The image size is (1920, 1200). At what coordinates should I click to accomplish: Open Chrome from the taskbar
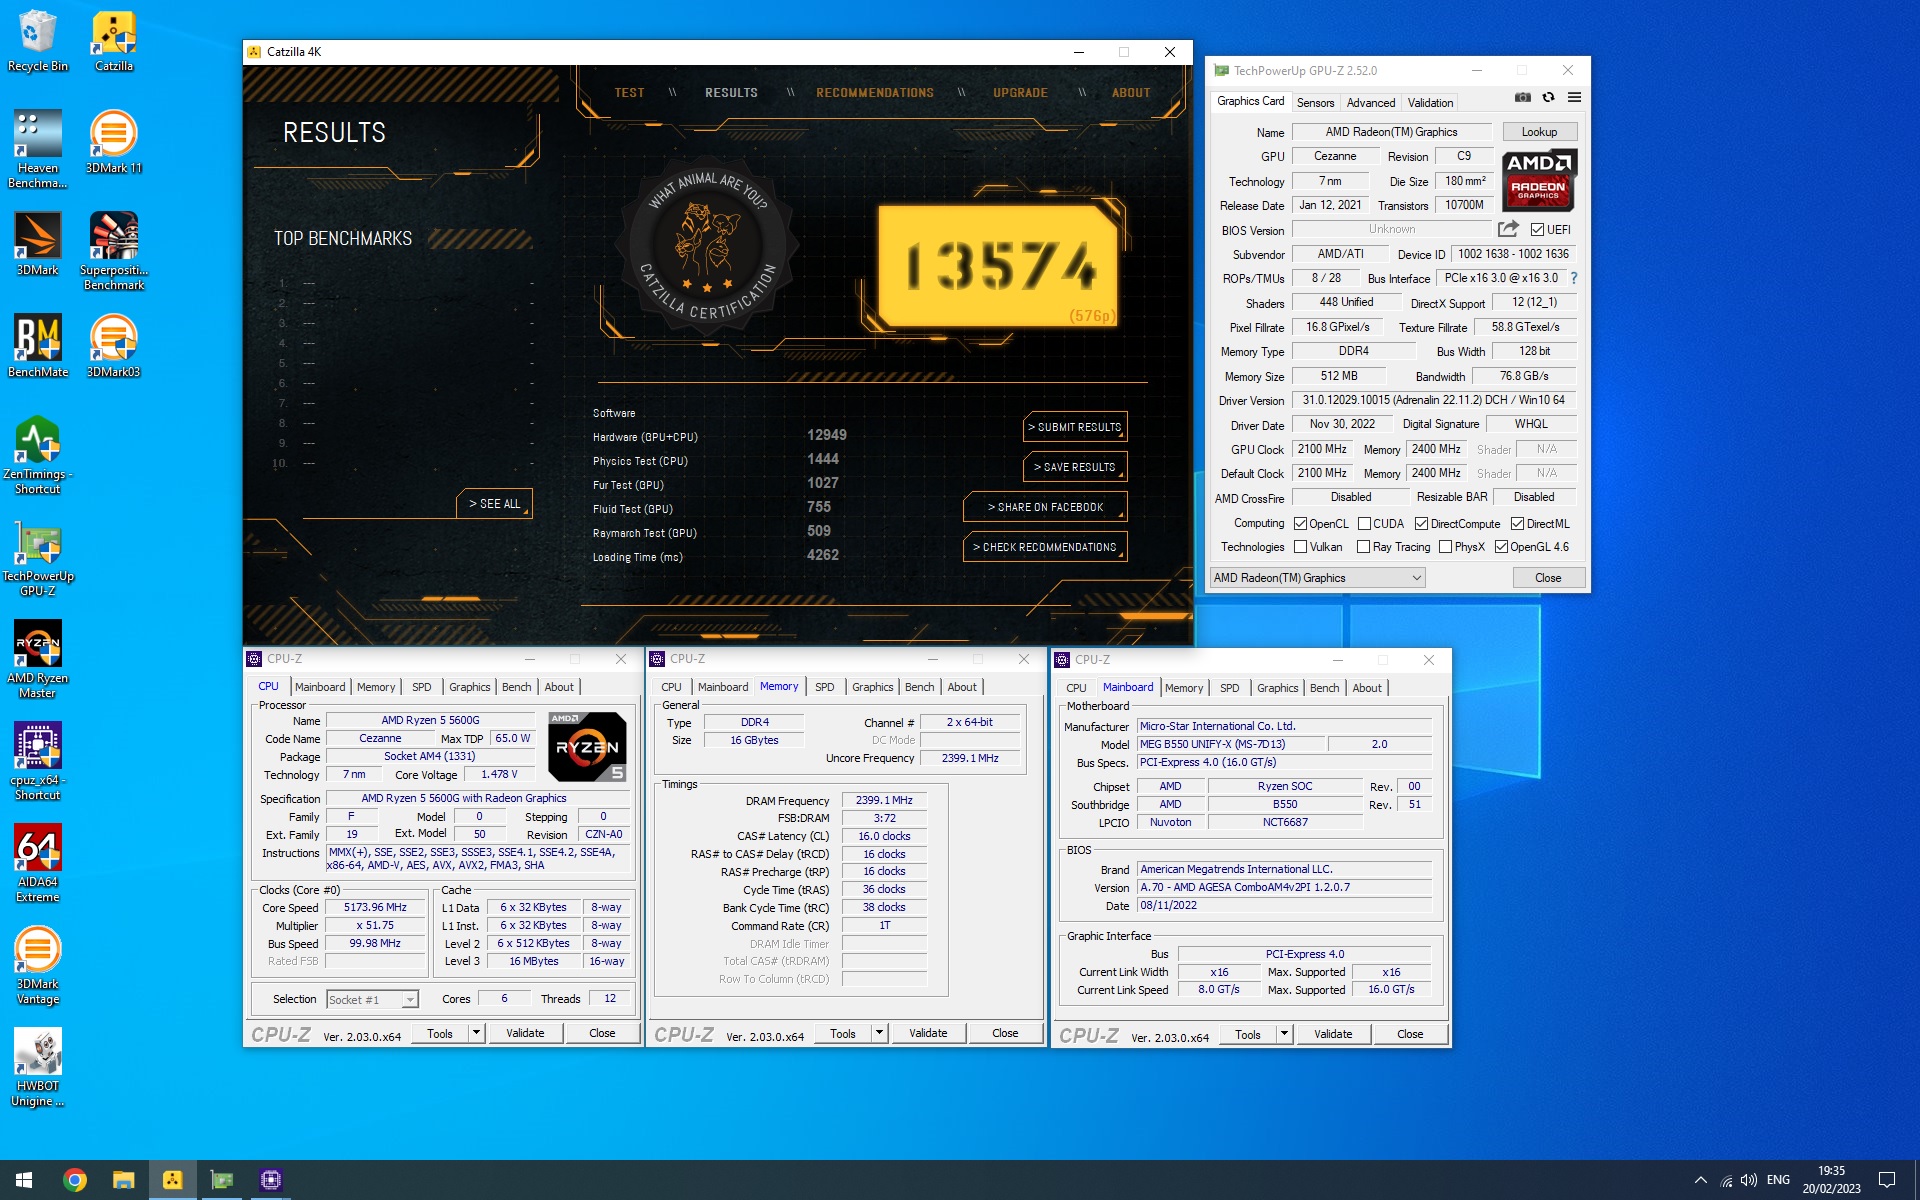[74, 1180]
